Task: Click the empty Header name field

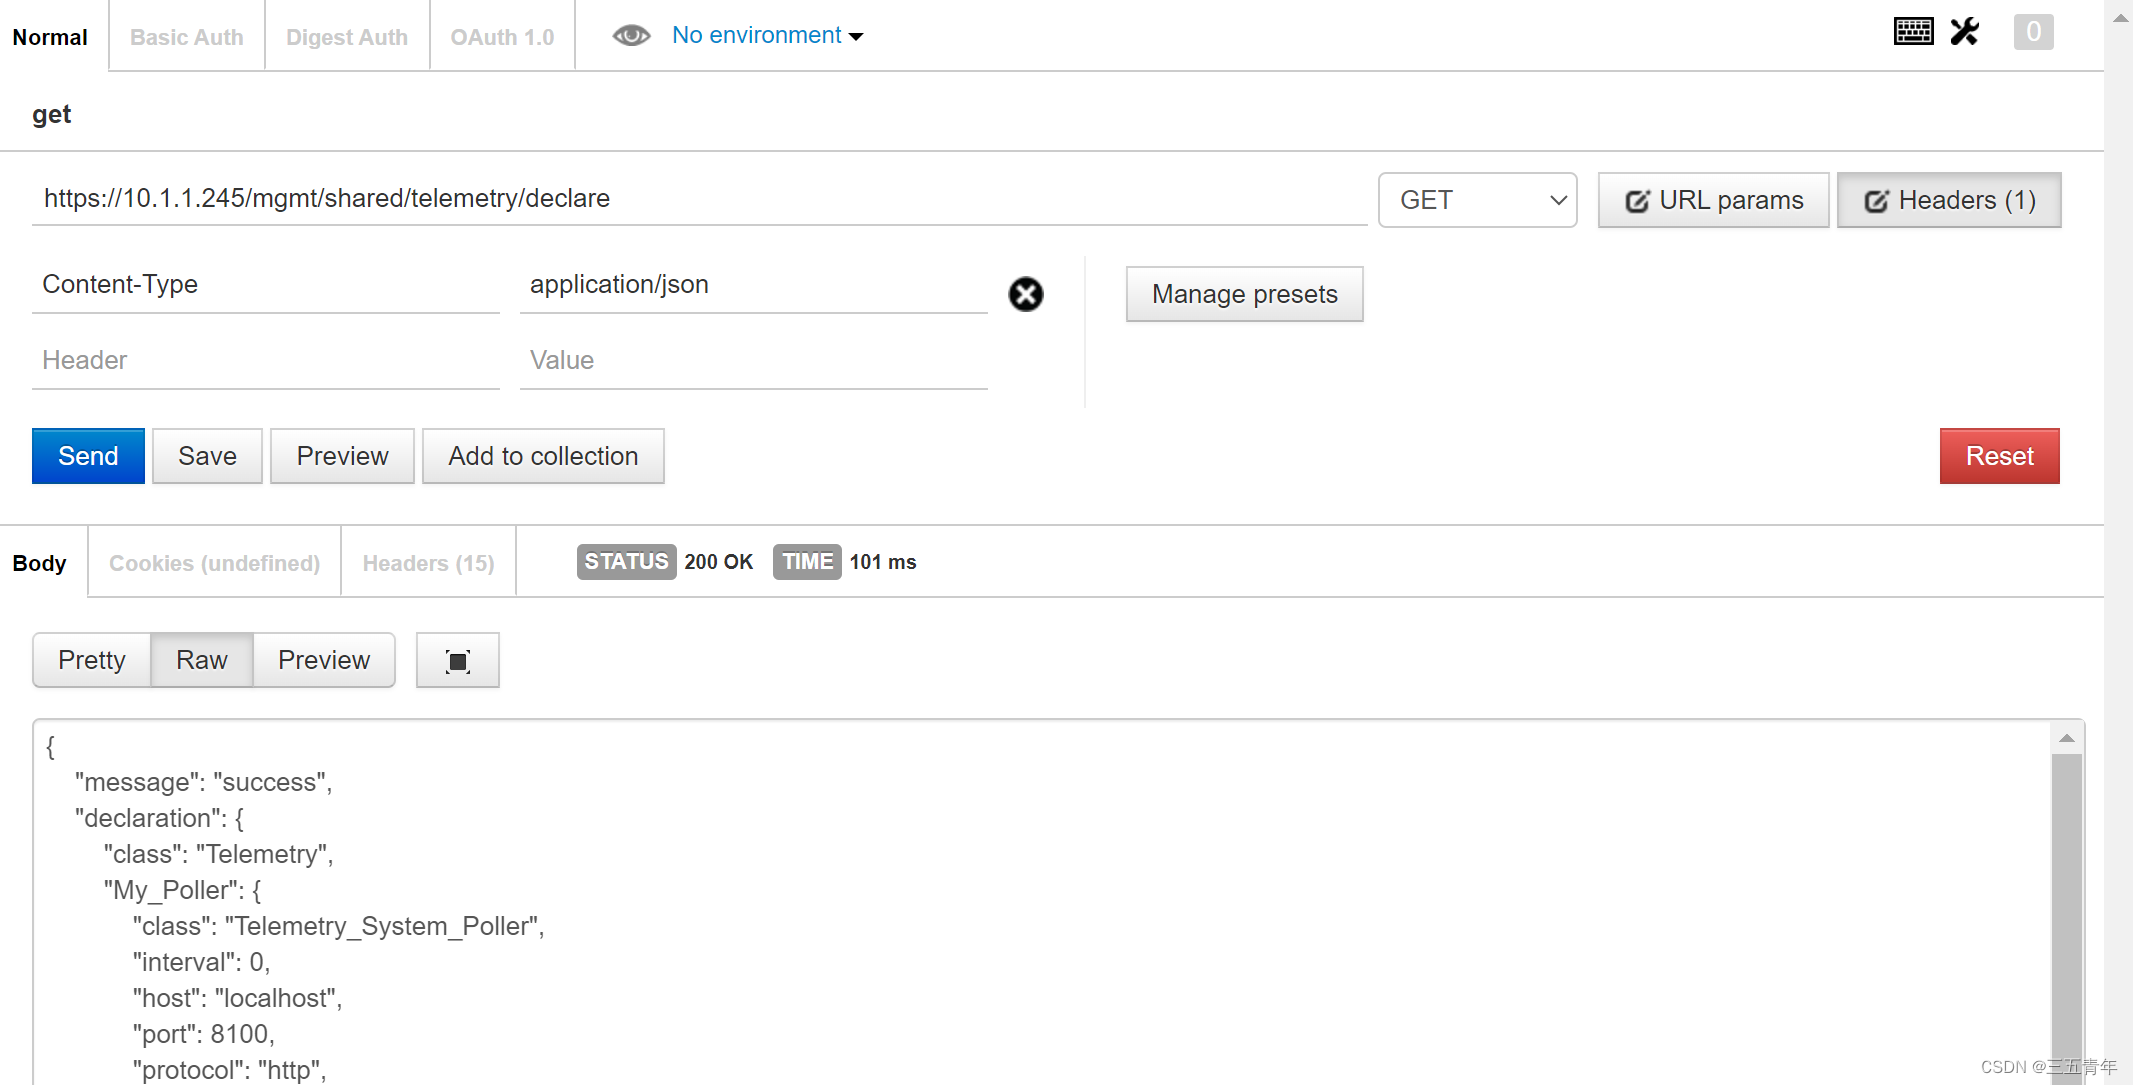Action: point(265,360)
